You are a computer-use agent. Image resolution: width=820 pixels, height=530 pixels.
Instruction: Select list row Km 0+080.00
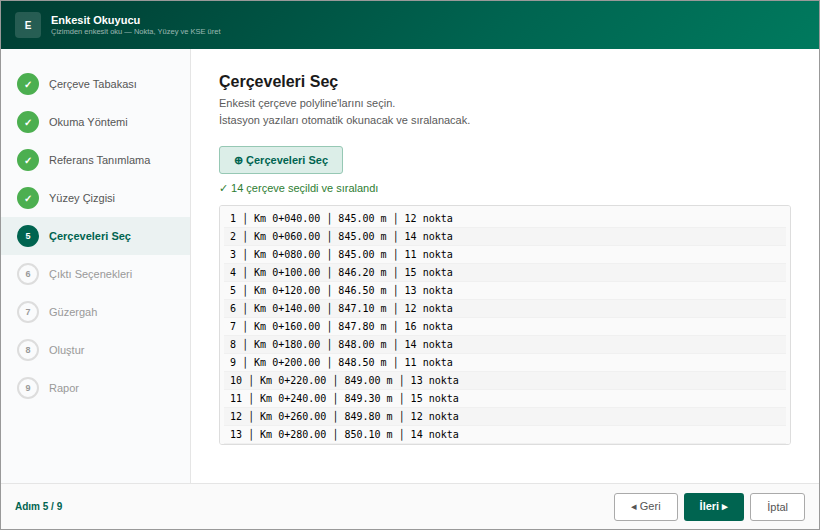[505, 254]
